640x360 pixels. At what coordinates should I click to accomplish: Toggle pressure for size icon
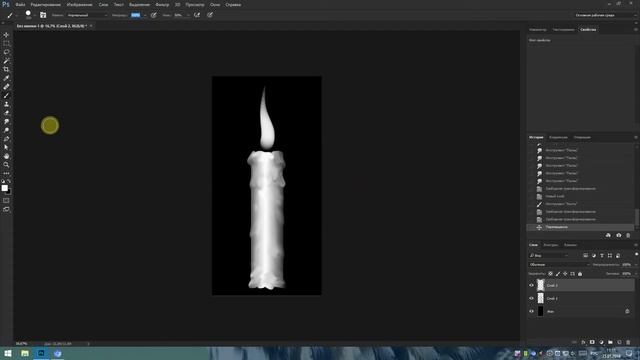point(210,15)
